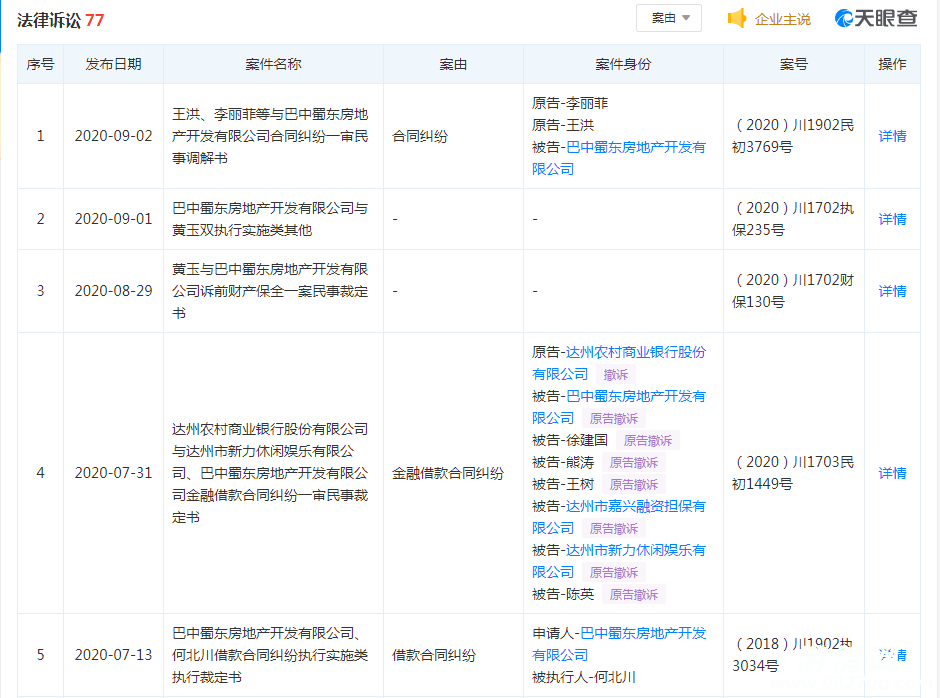Click the 法律诉讼 77 section heading
The height and width of the screenshot is (698, 940).
61,20
